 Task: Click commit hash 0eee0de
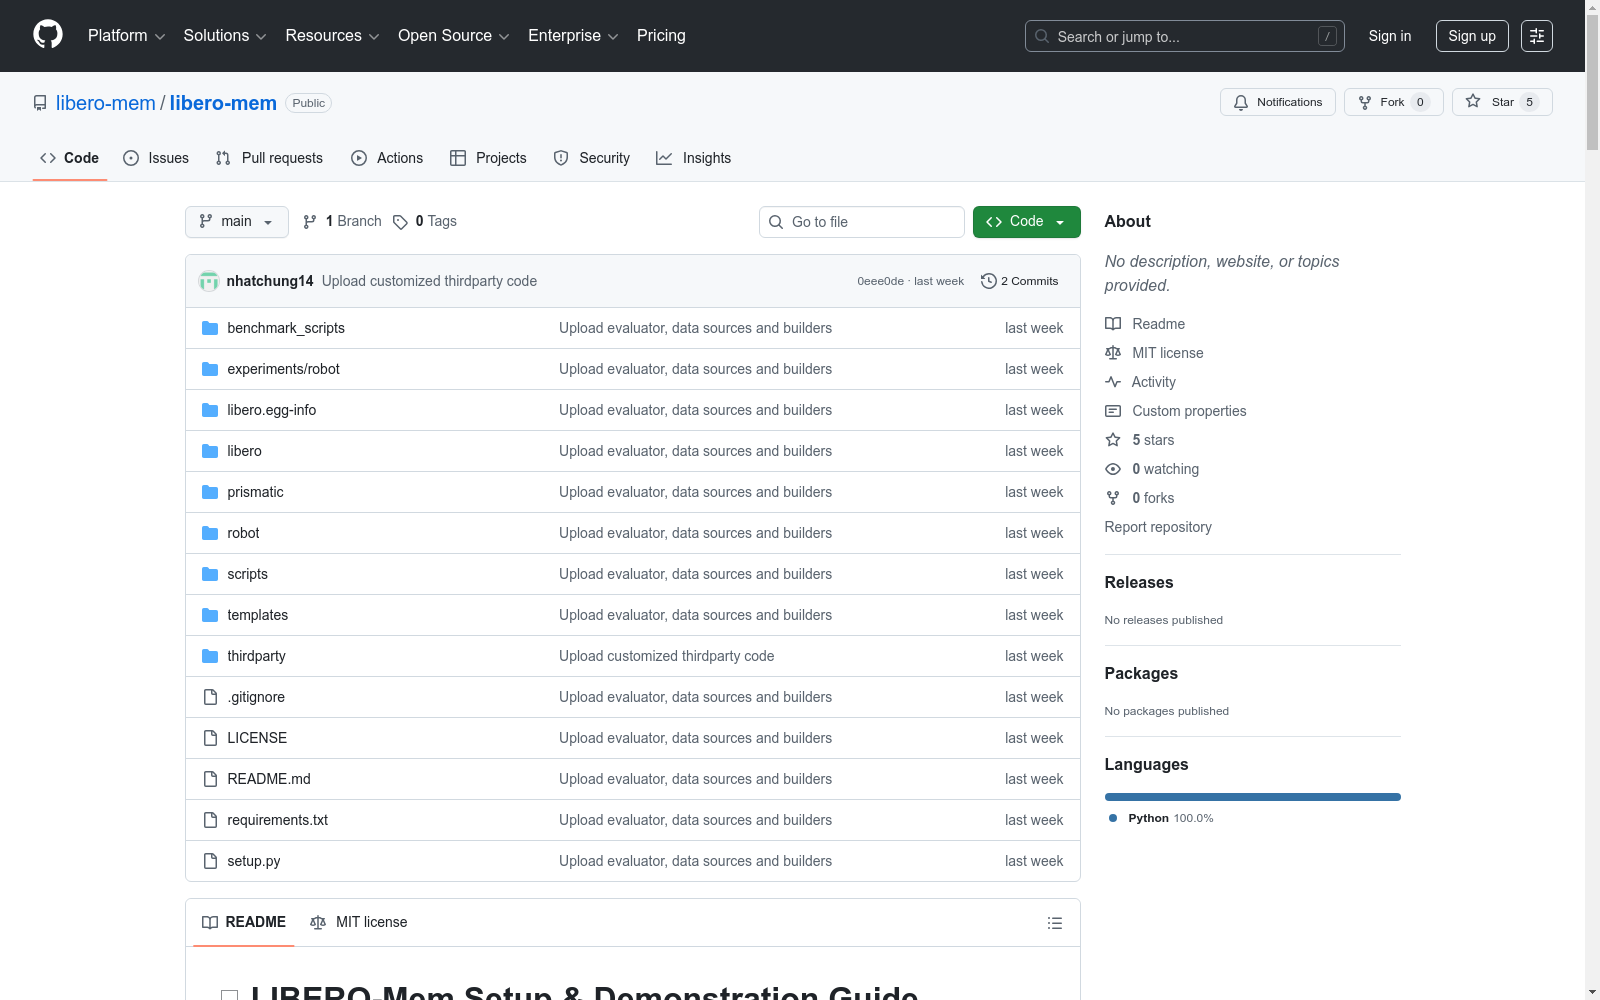point(880,281)
